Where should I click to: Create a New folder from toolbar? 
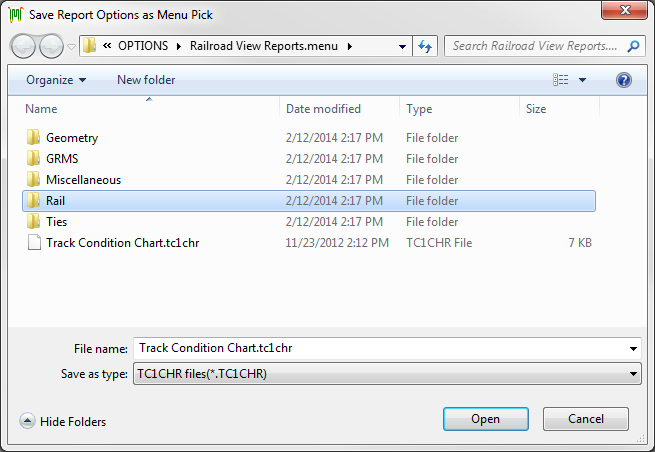pos(146,80)
